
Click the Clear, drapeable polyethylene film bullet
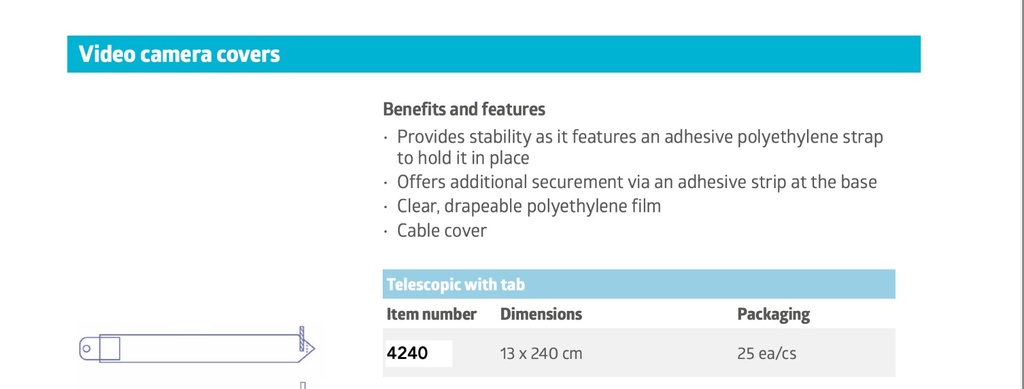point(529,206)
